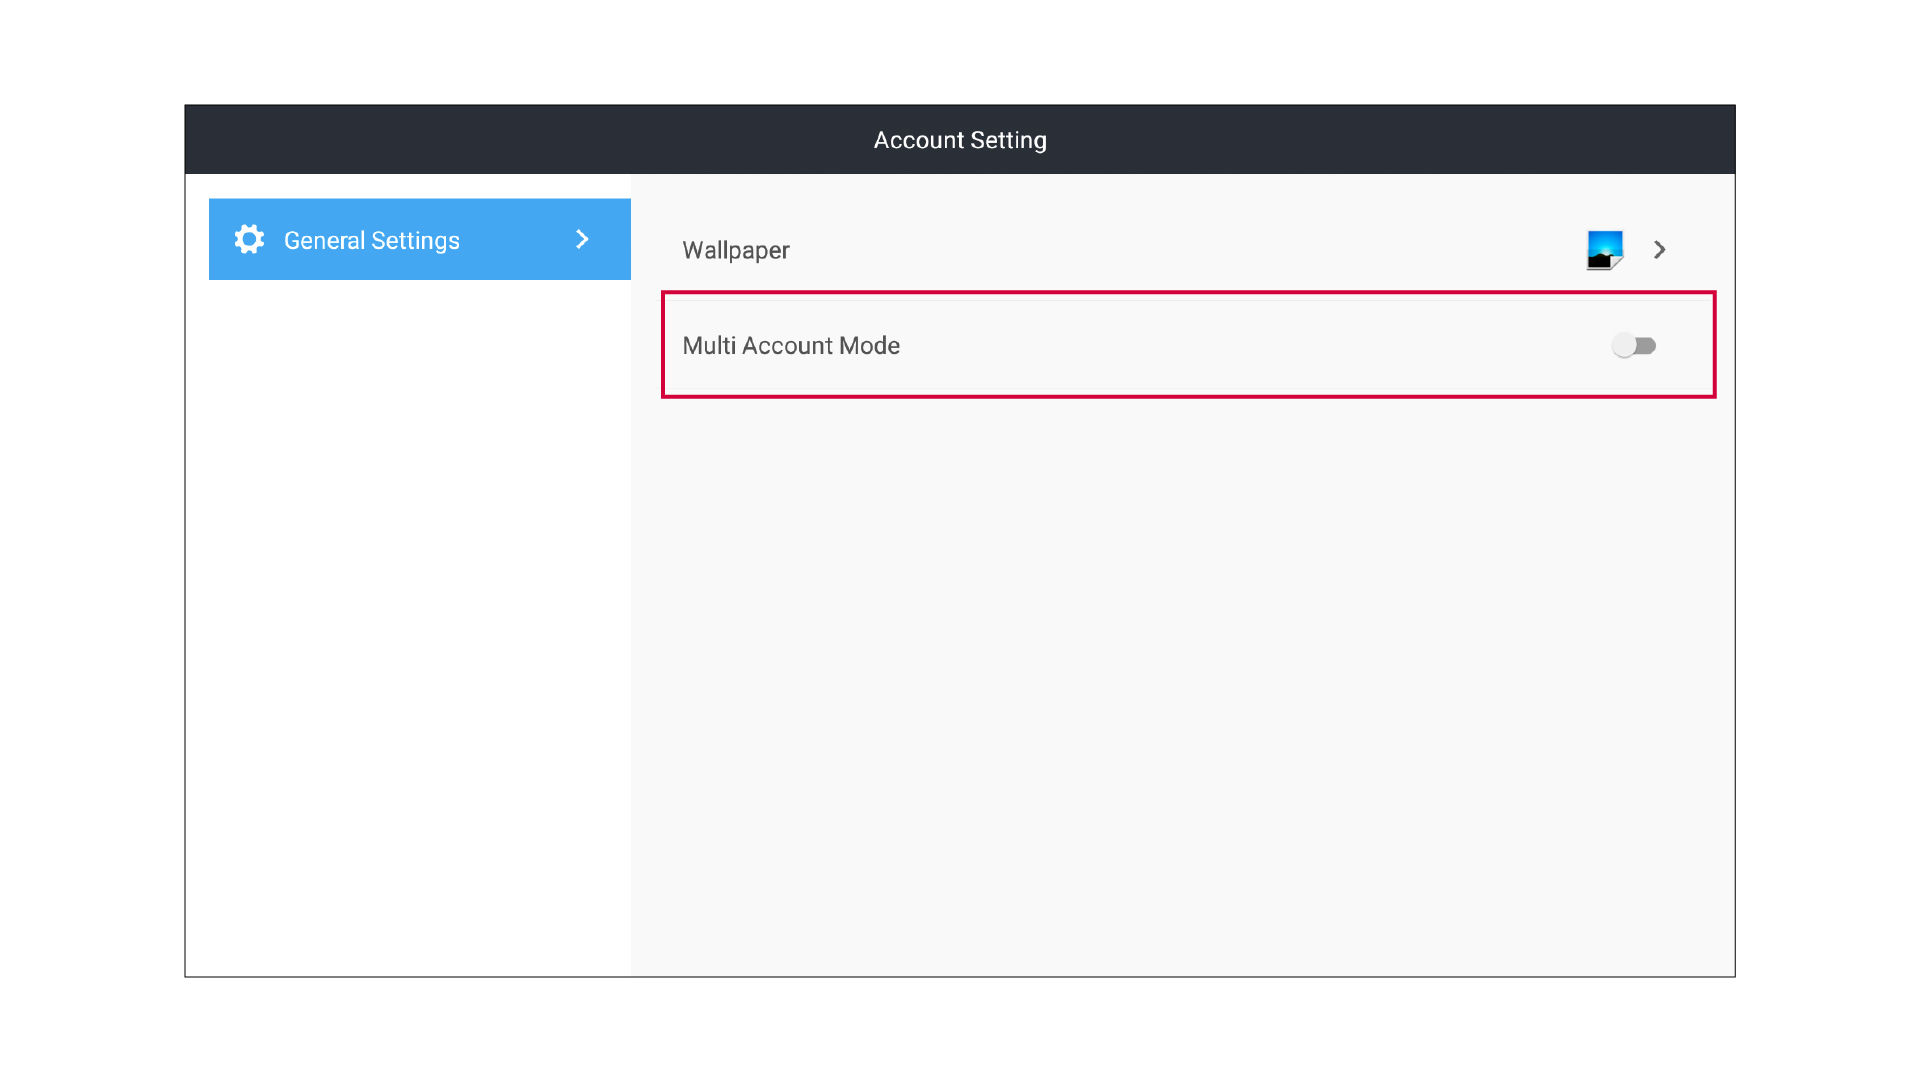Click the gray track of the Multi Account switch

(1647, 345)
